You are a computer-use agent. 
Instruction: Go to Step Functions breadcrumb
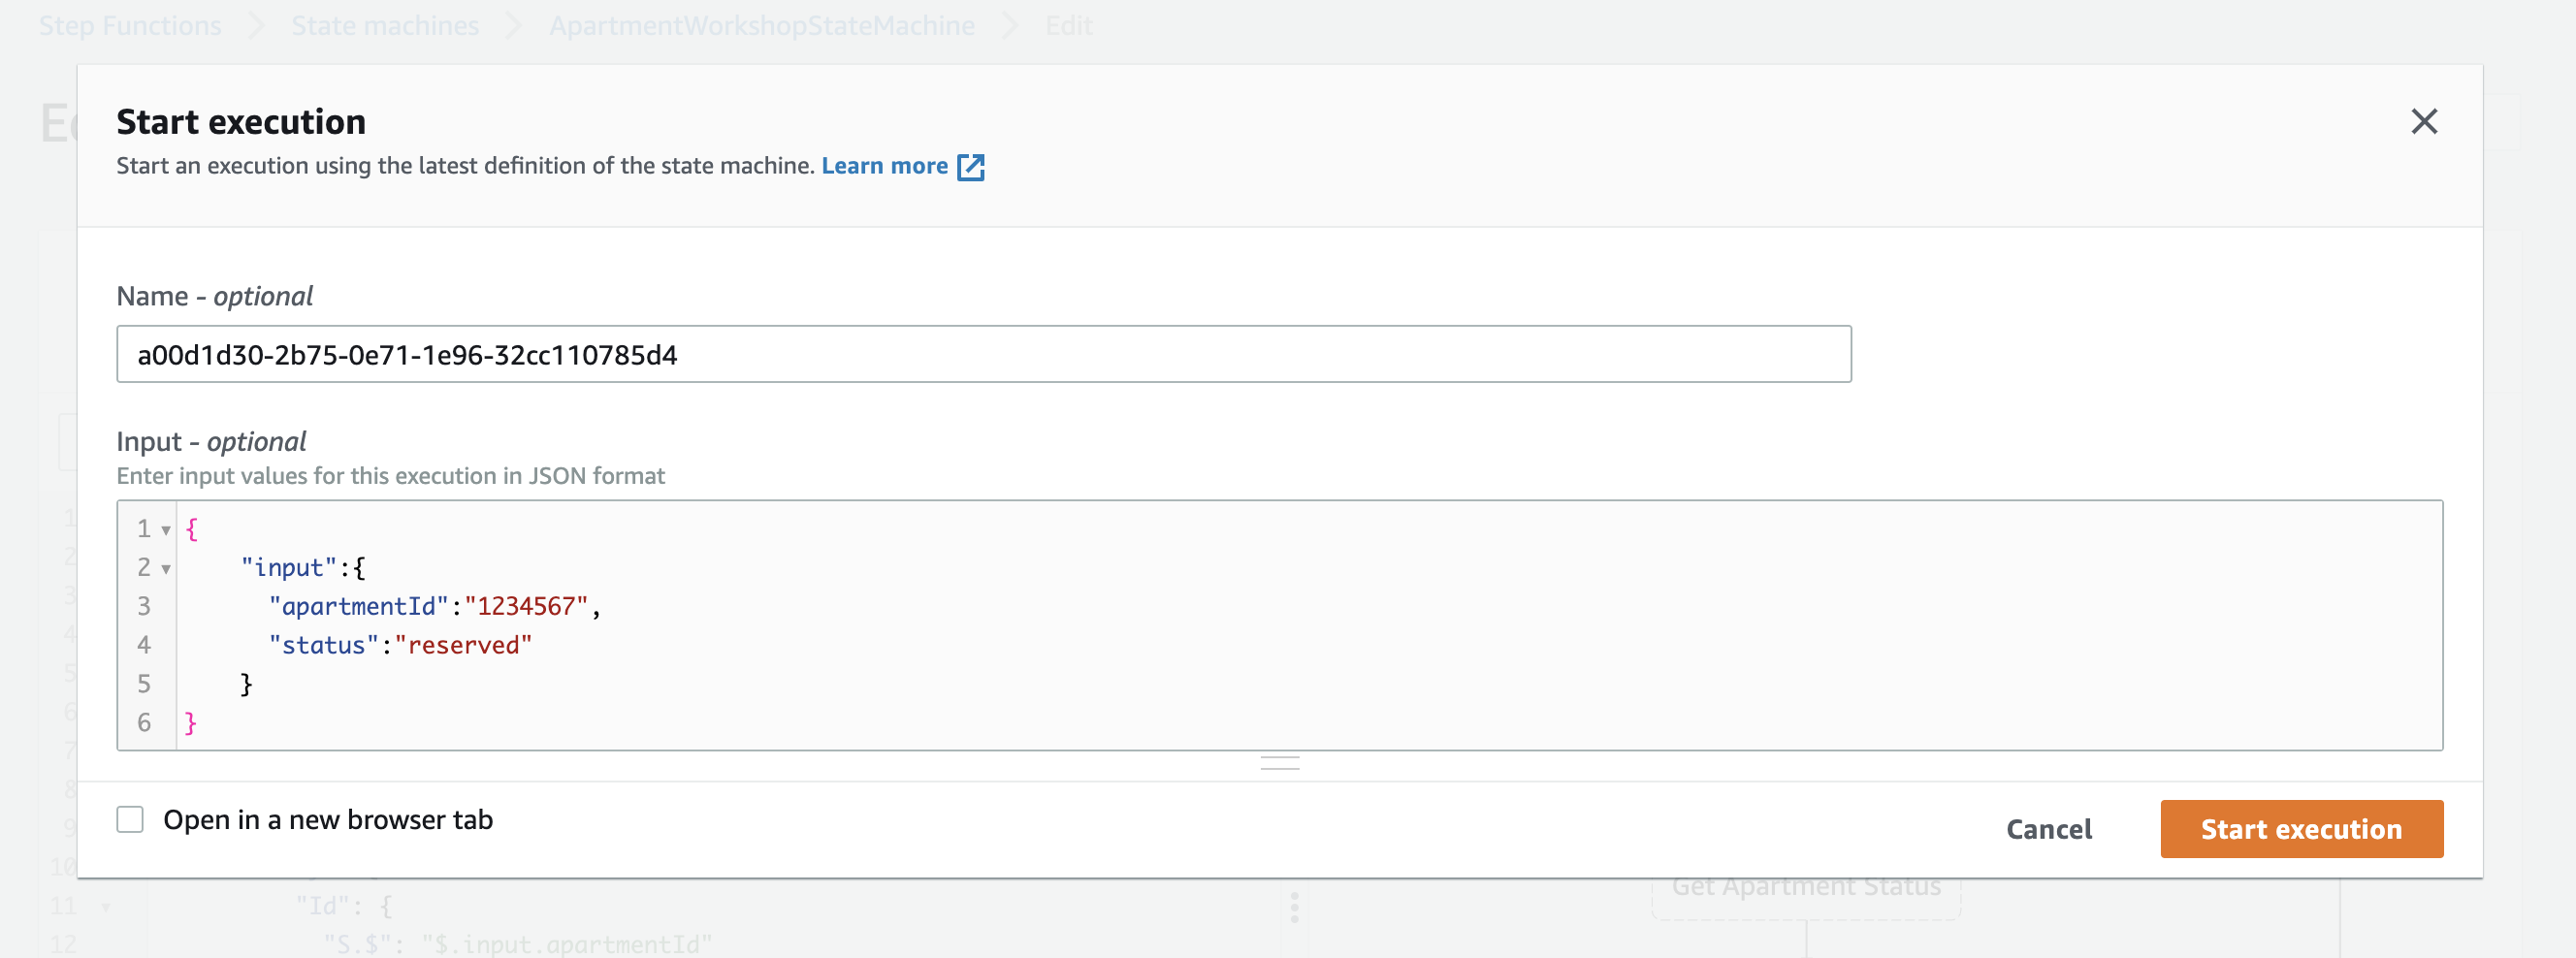130,25
